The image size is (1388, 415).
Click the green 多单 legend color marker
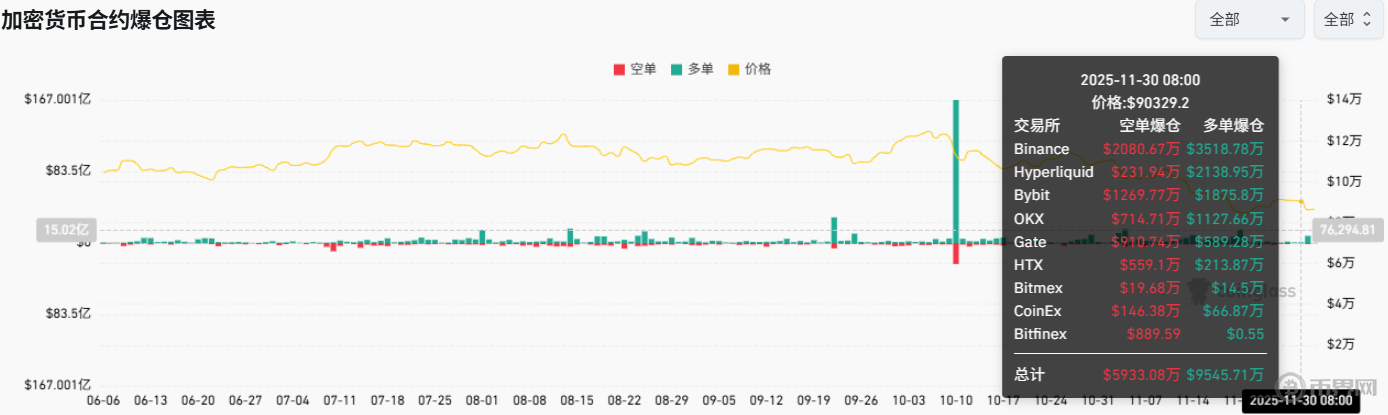point(677,70)
